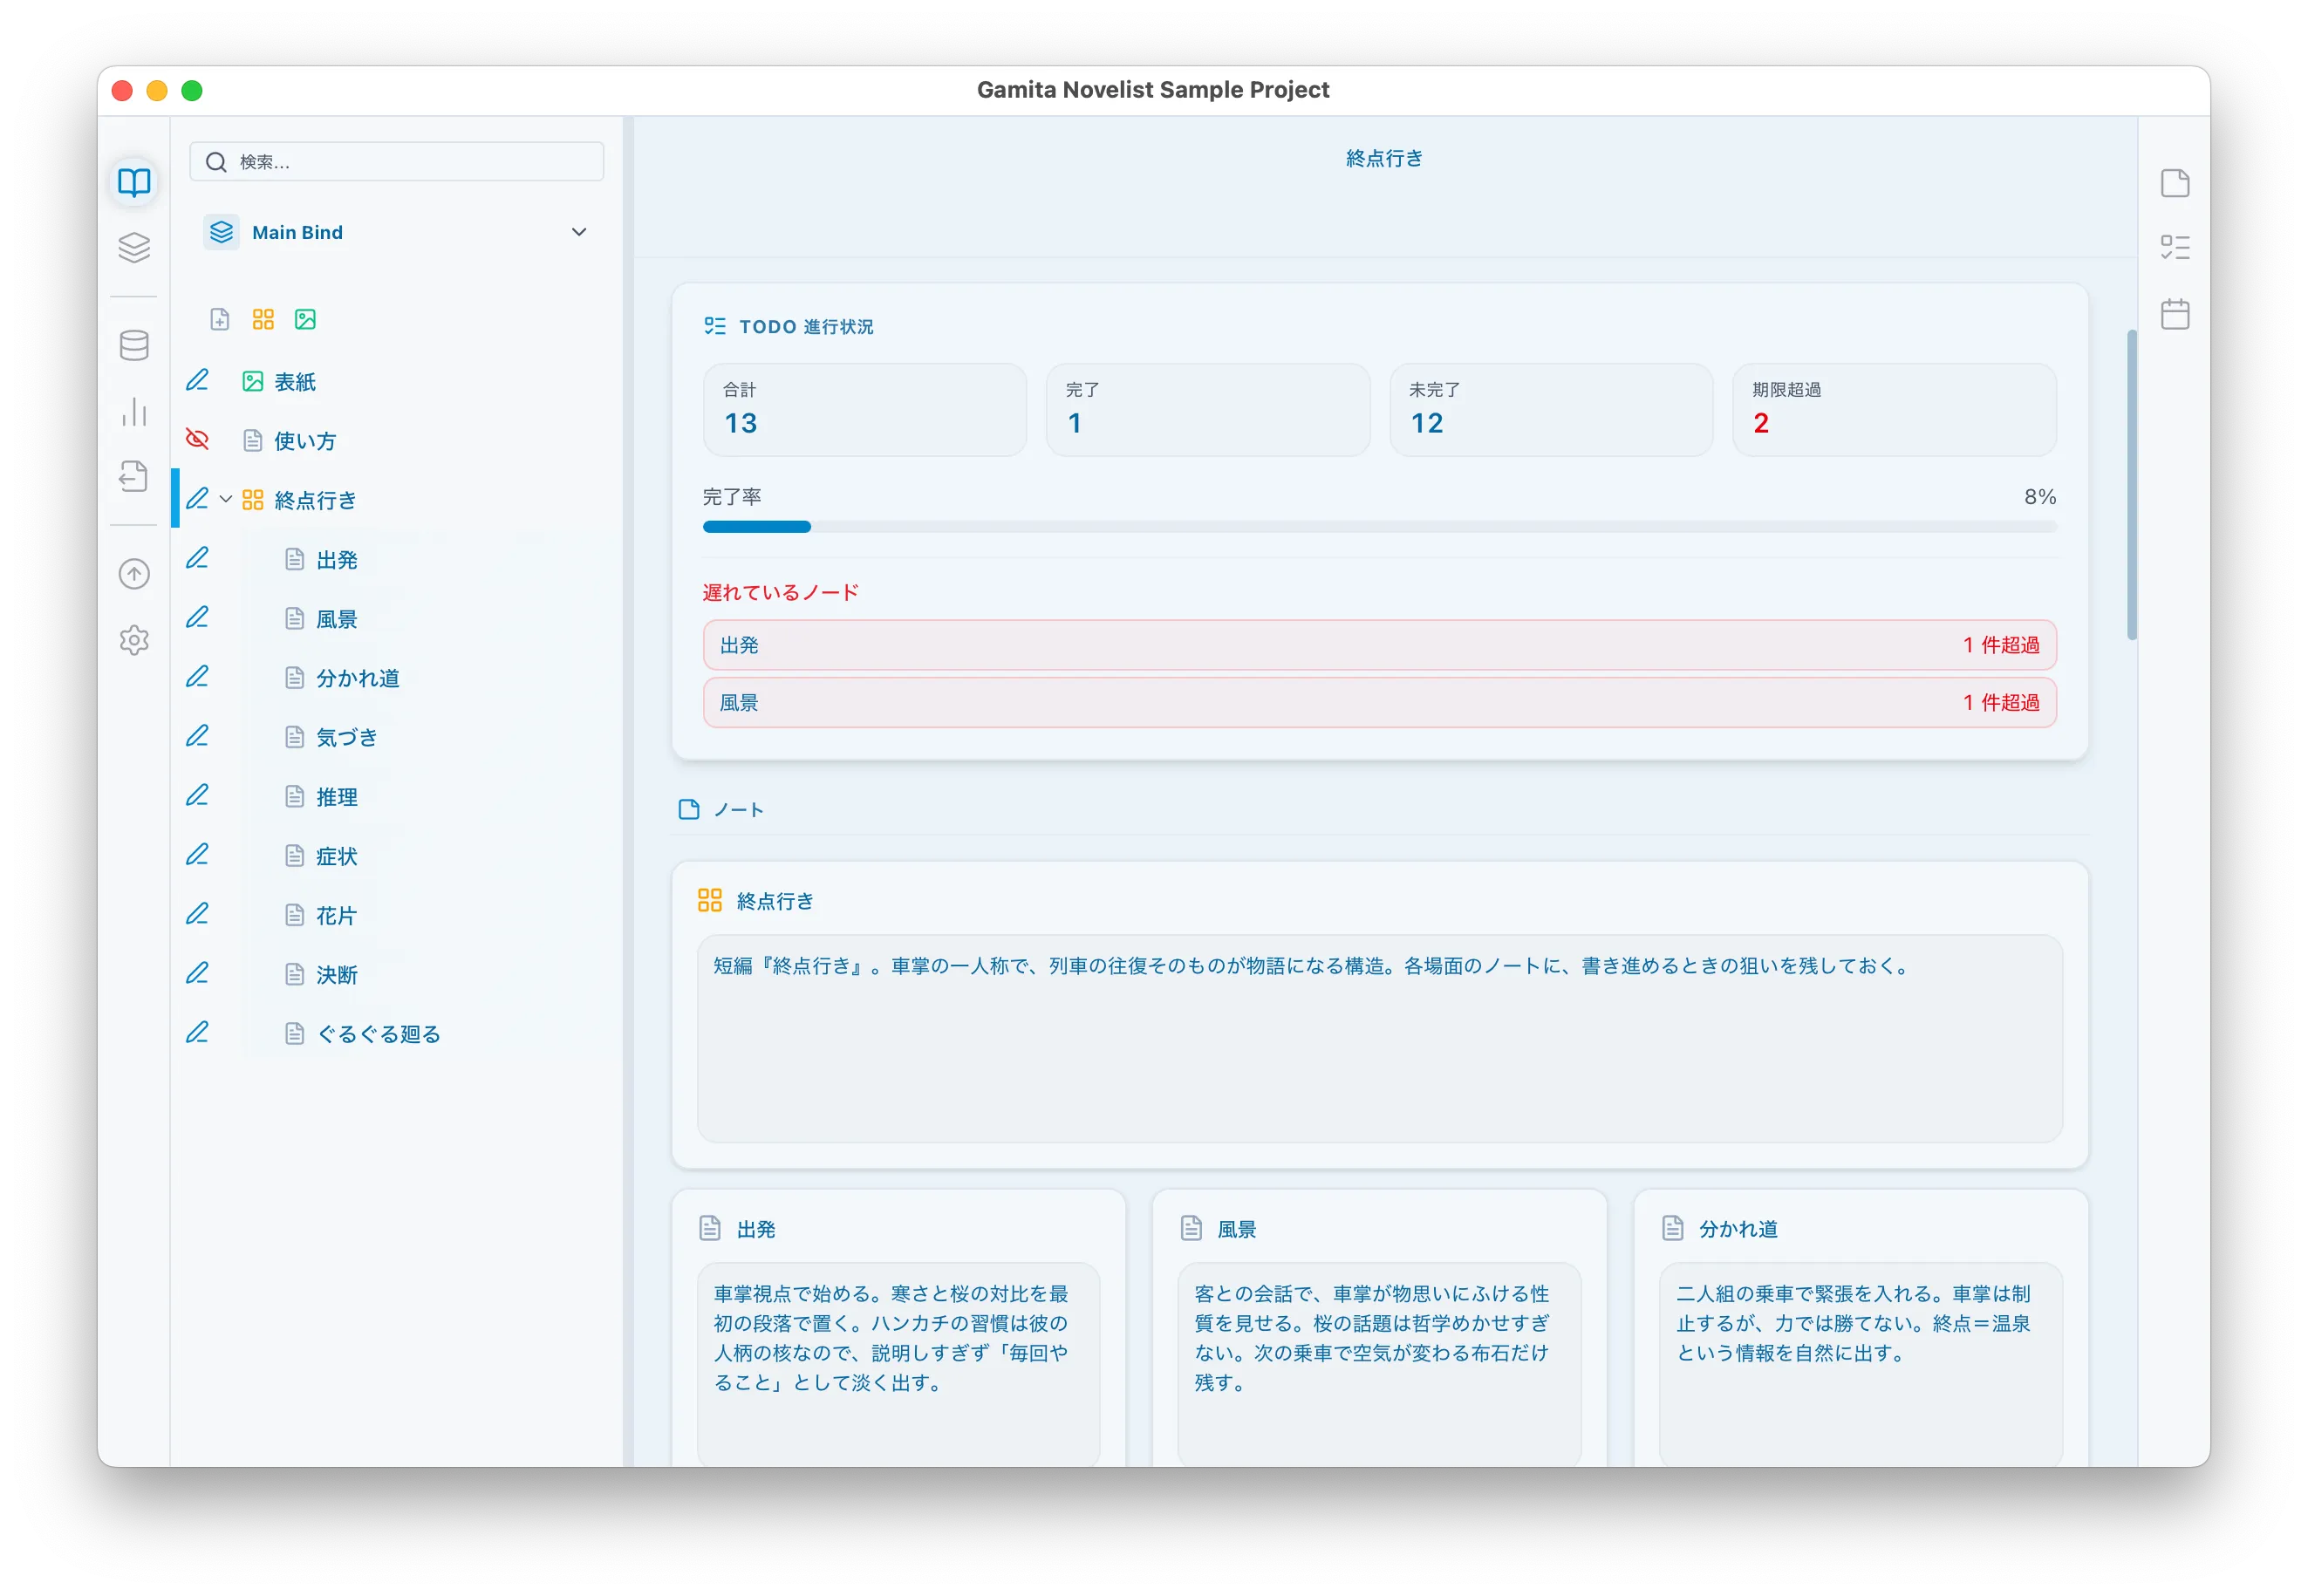Click the 完了 1 stat card
The image size is (2308, 1596).
1207,410
